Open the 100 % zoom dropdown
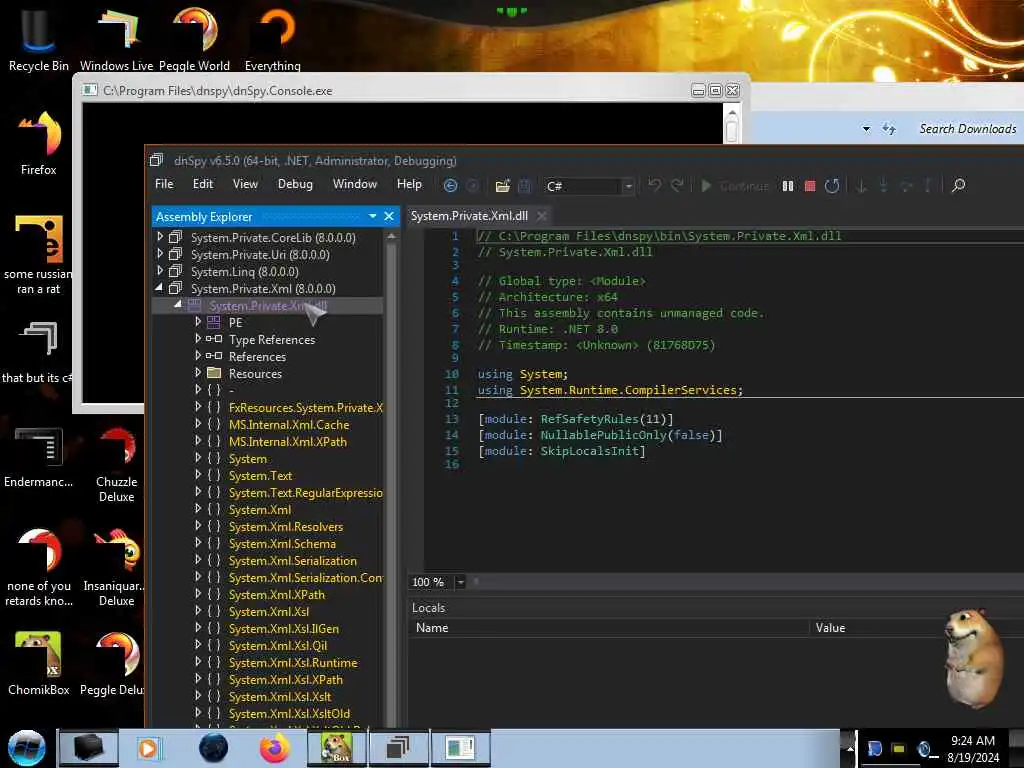 (460, 582)
